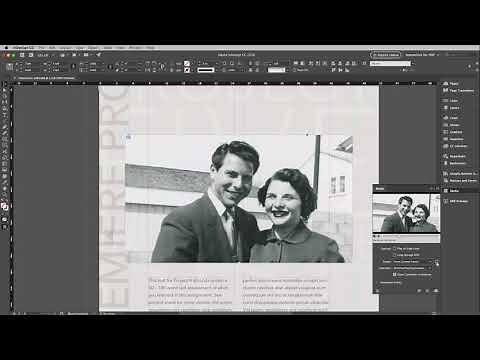Click the reference point locator
The height and width of the screenshot is (360, 480).
pos(10,66)
